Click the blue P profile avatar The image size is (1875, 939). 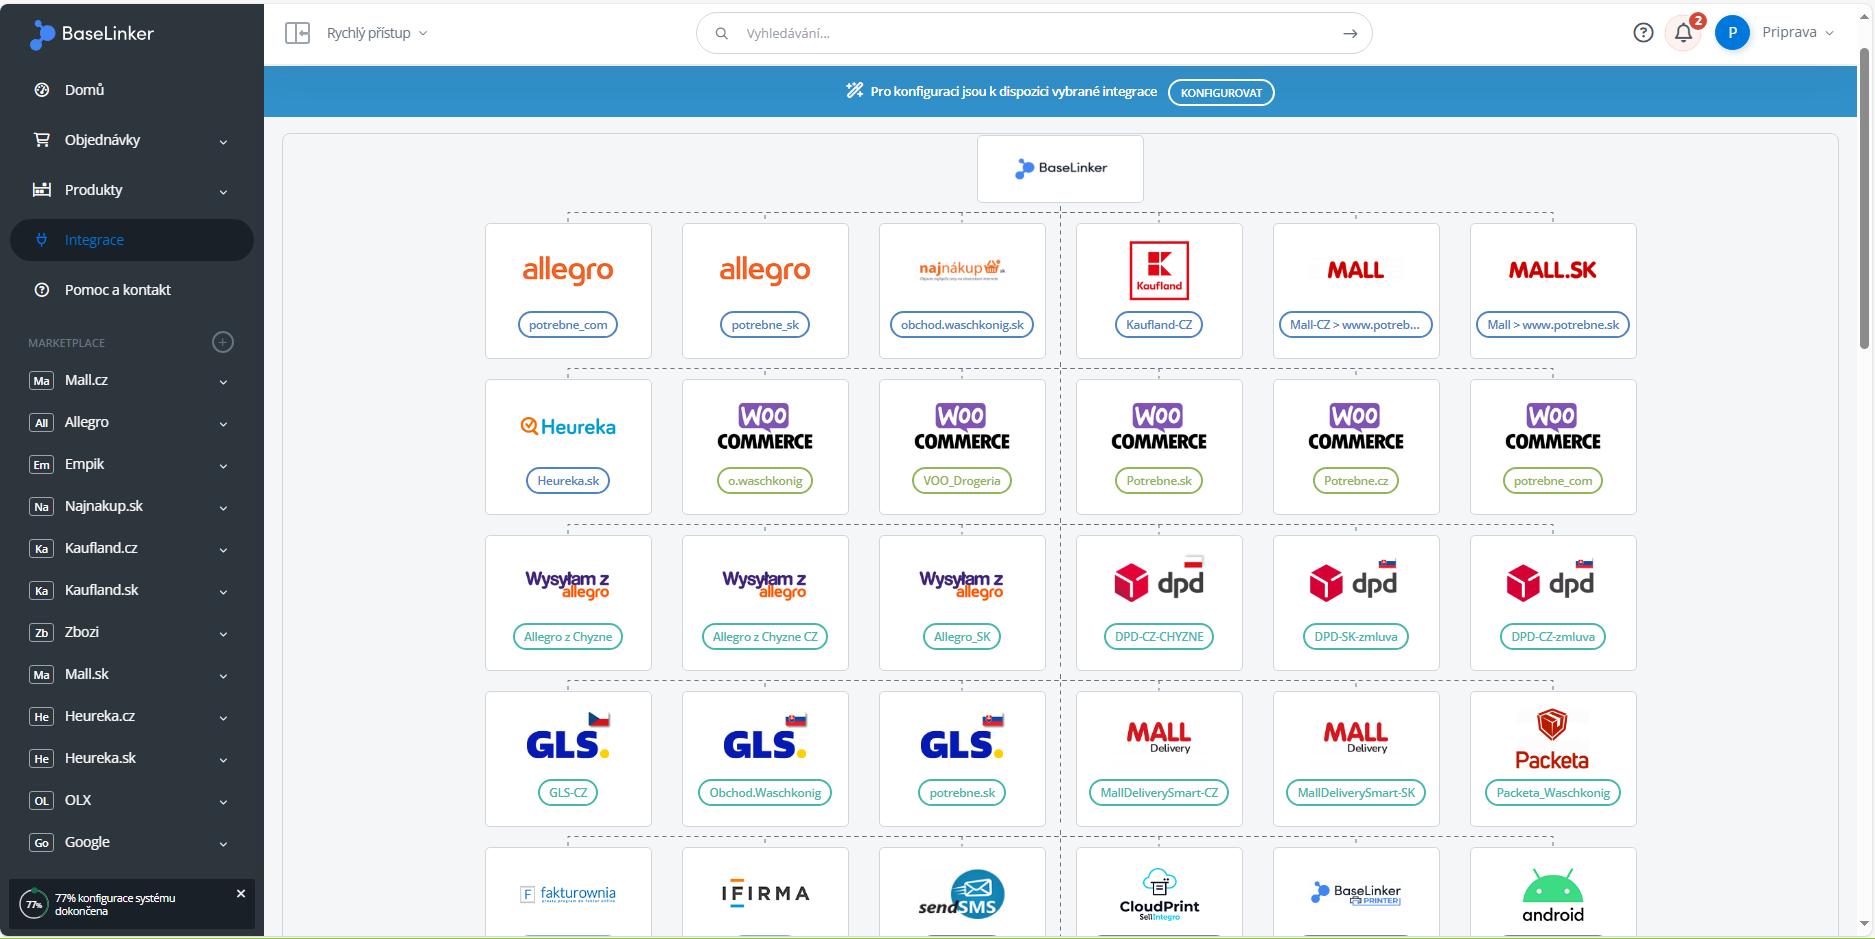(x=1732, y=33)
